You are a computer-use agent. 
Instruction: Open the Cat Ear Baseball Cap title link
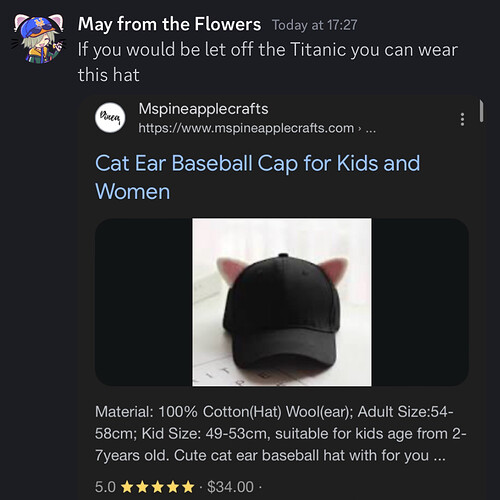[257, 177]
